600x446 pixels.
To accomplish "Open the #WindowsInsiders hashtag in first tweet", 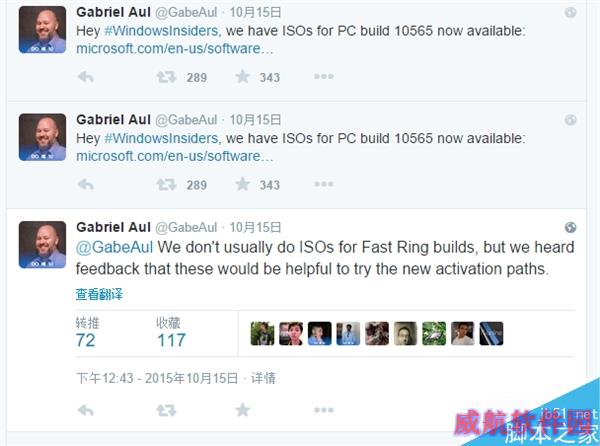I will pyautogui.click(x=161, y=31).
